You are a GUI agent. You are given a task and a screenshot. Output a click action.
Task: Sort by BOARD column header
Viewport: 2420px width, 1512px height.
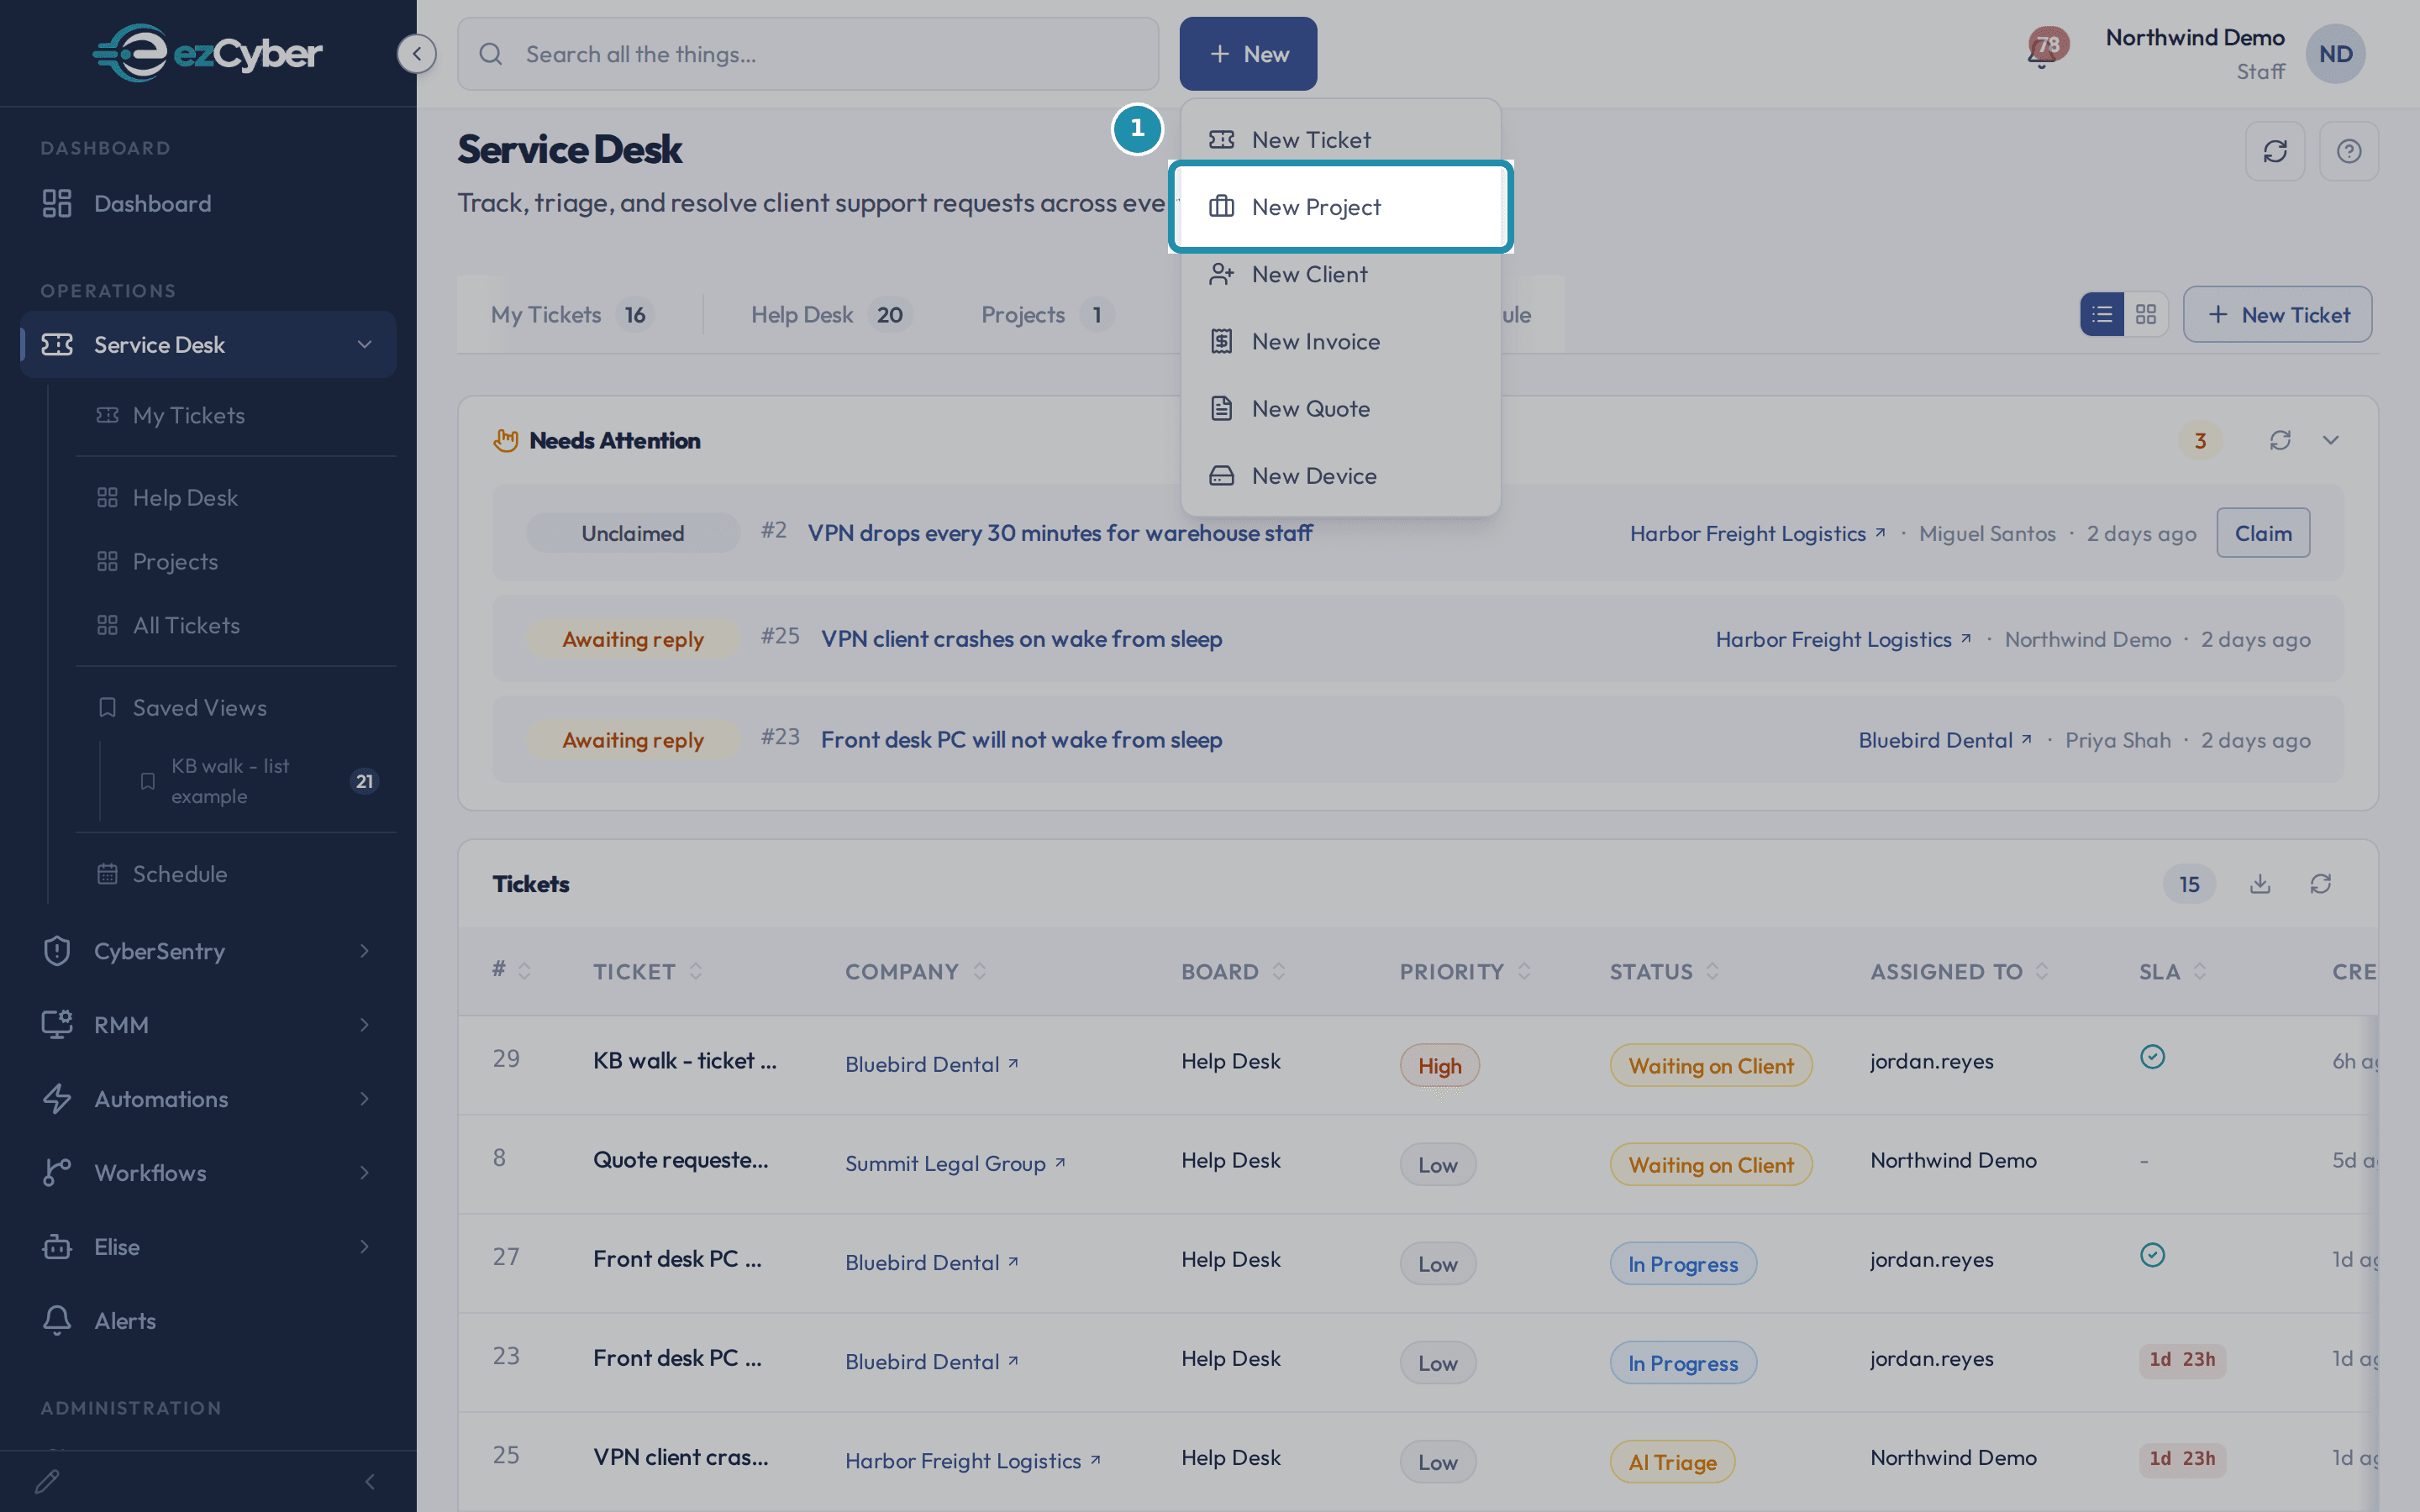1233,971
